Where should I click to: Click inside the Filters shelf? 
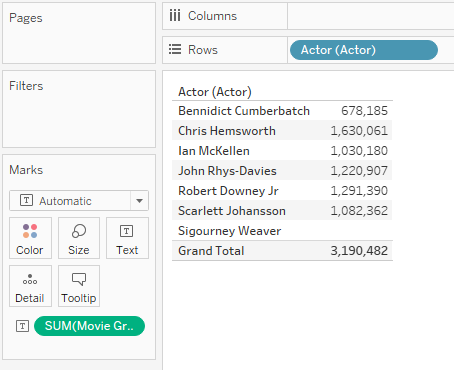point(79,109)
